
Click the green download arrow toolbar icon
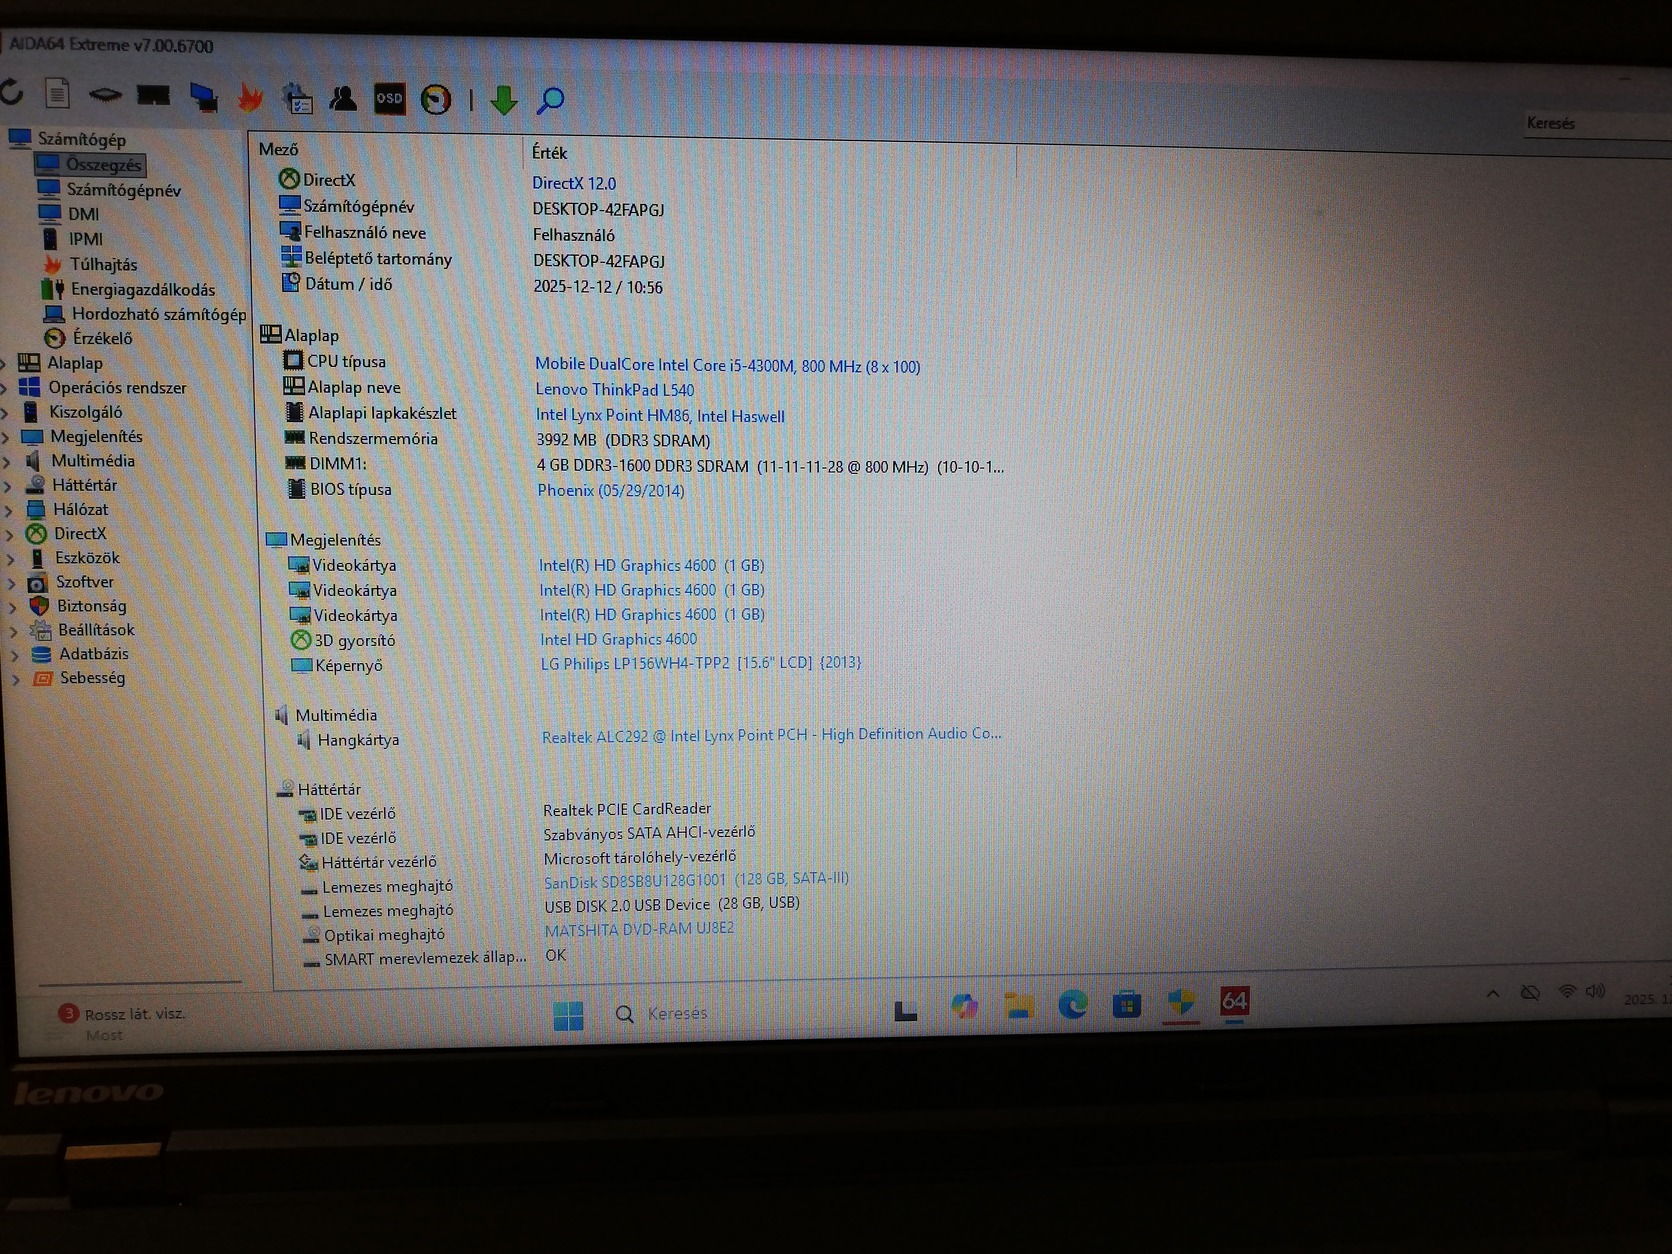(504, 100)
